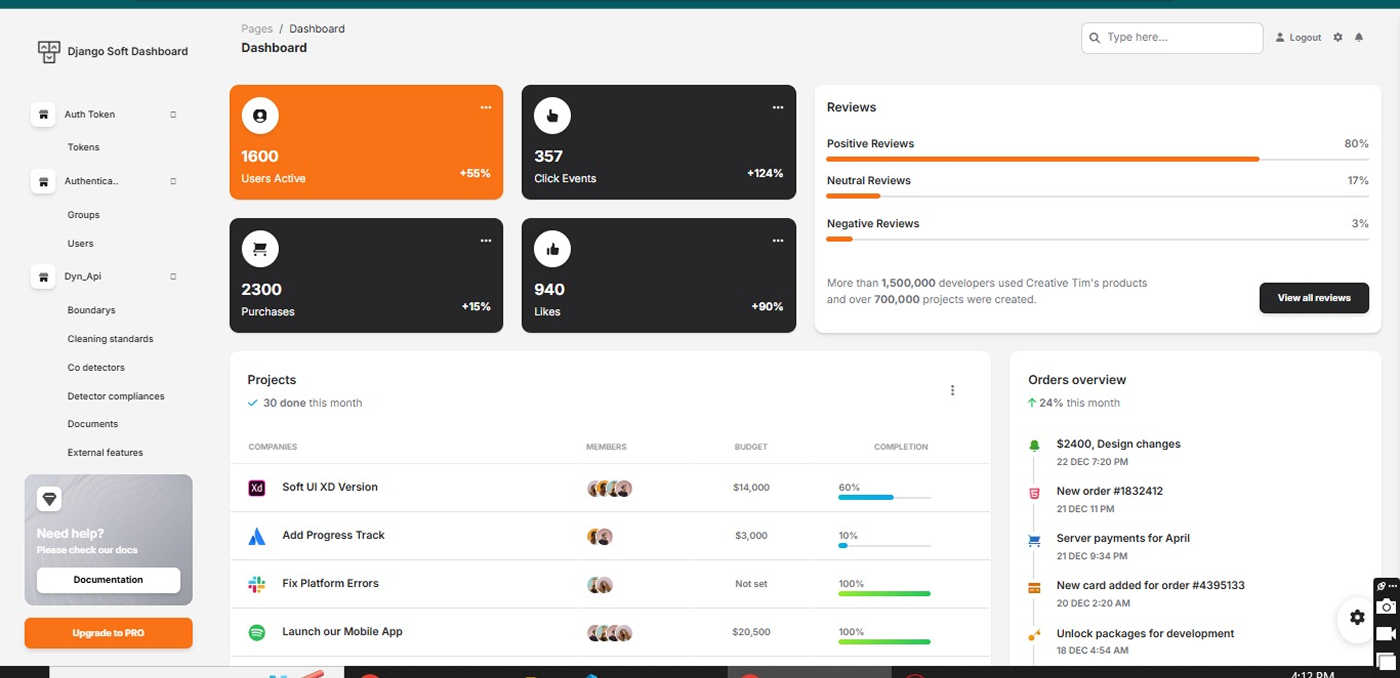Image resolution: width=1400 pixels, height=678 pixels.
Task: Focus the 'Type here...' search field
Action: click(1178, 38)
